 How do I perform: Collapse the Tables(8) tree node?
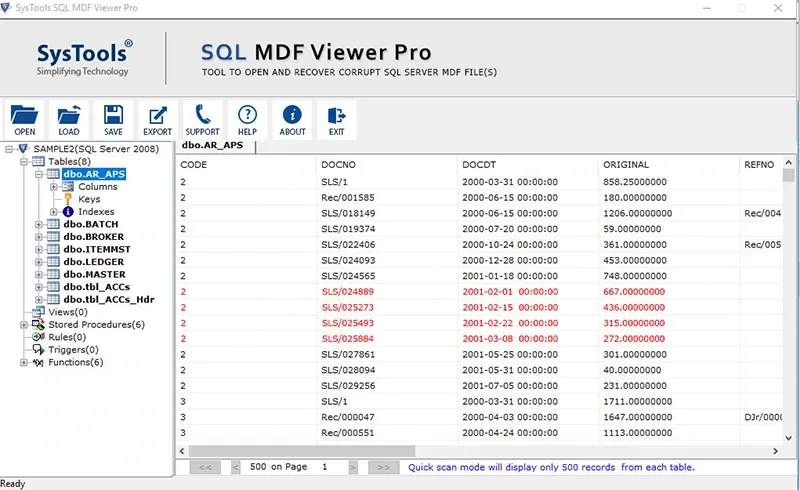(x=23, y=162)
